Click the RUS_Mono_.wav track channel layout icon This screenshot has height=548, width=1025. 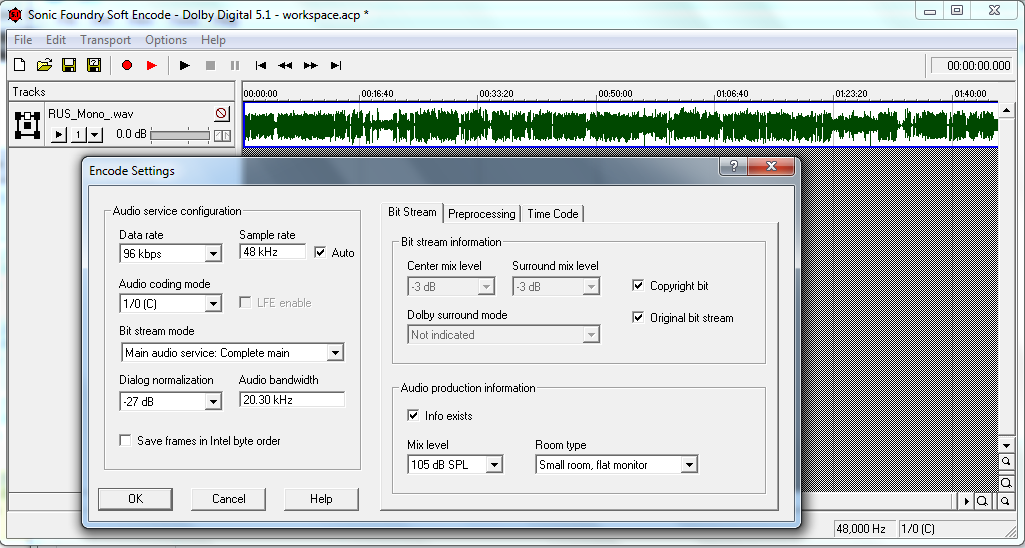tap(27, 124)
